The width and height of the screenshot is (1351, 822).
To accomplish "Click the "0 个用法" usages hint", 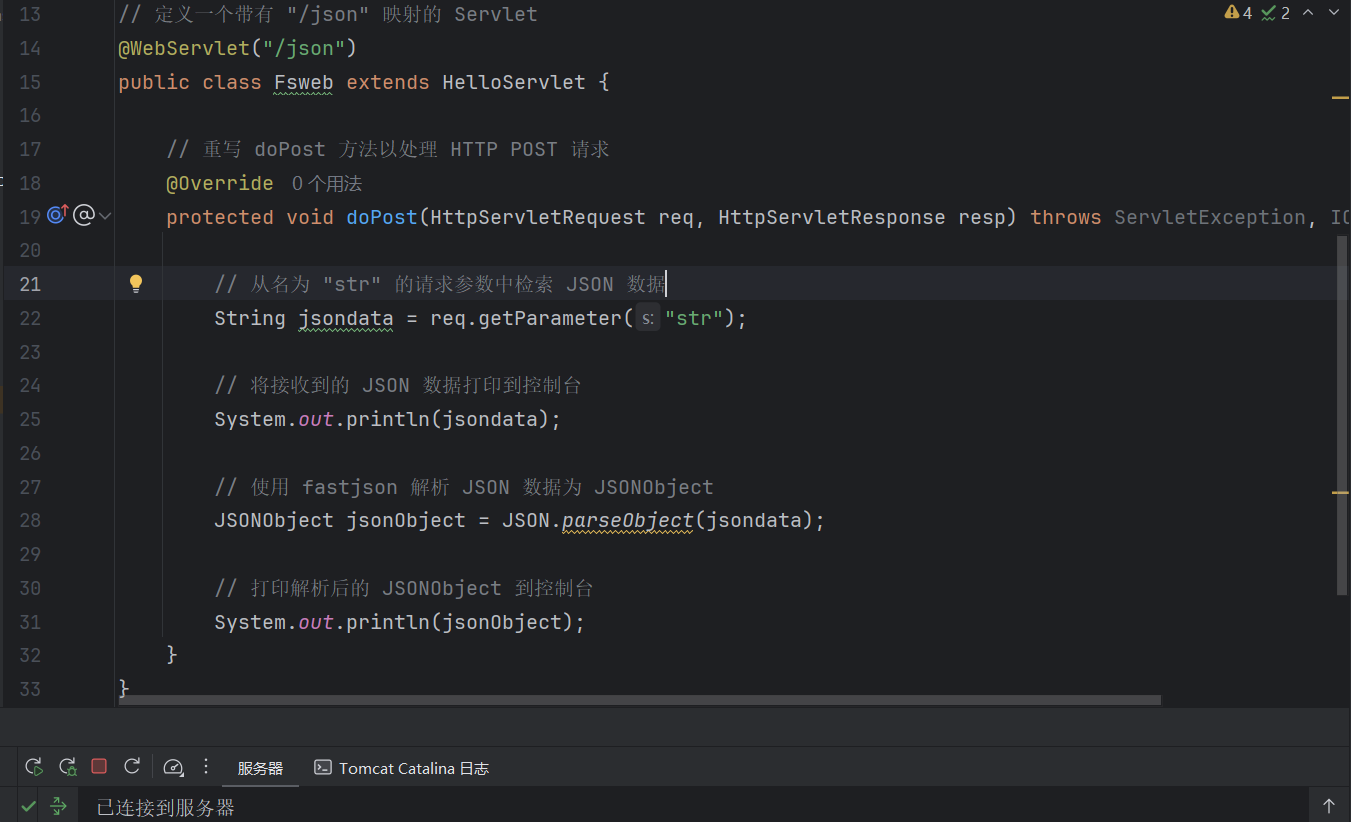I will coord(327,184).
